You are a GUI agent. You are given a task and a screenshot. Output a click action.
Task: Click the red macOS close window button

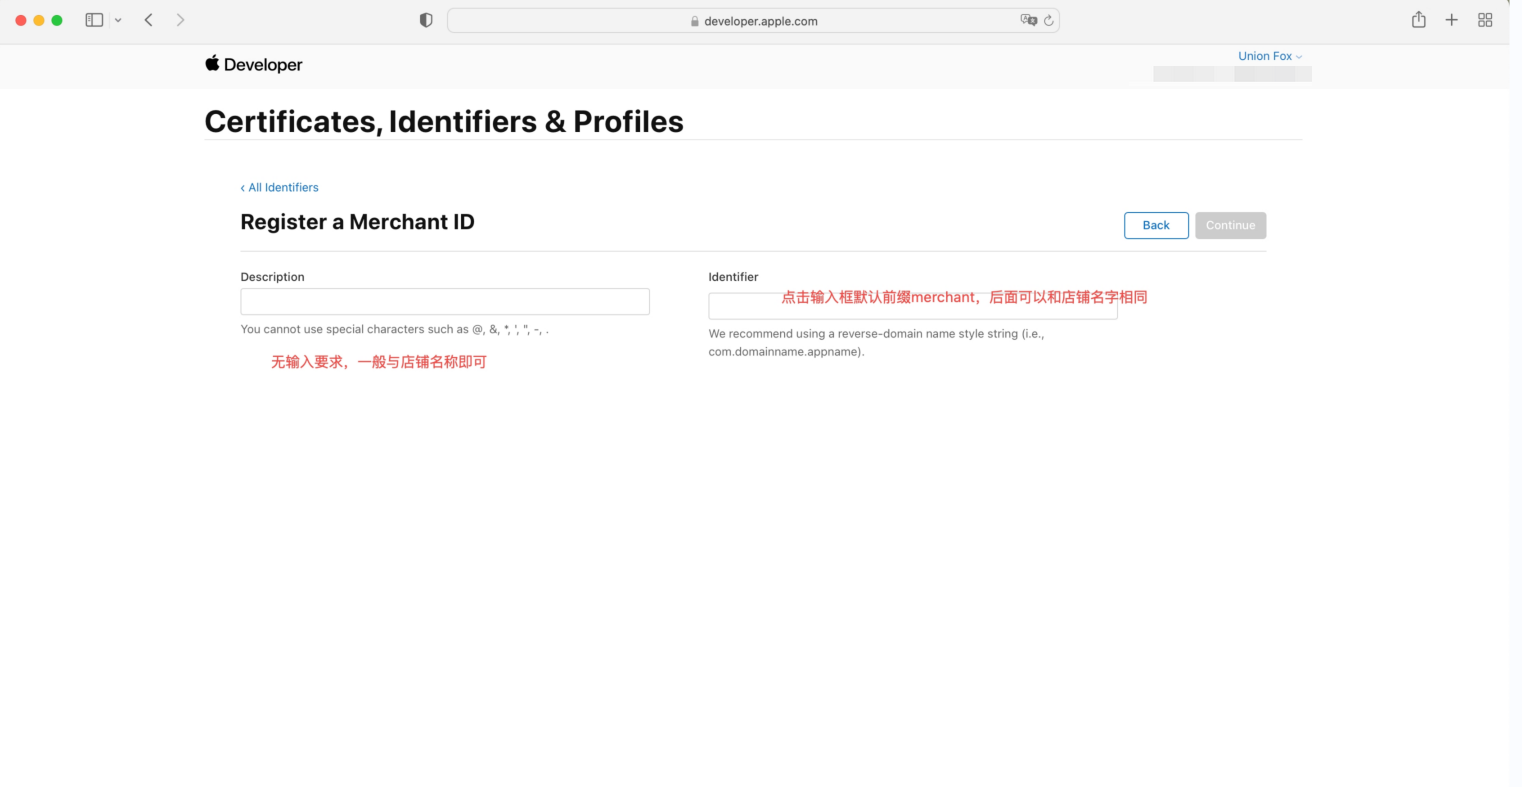(20, 20)
